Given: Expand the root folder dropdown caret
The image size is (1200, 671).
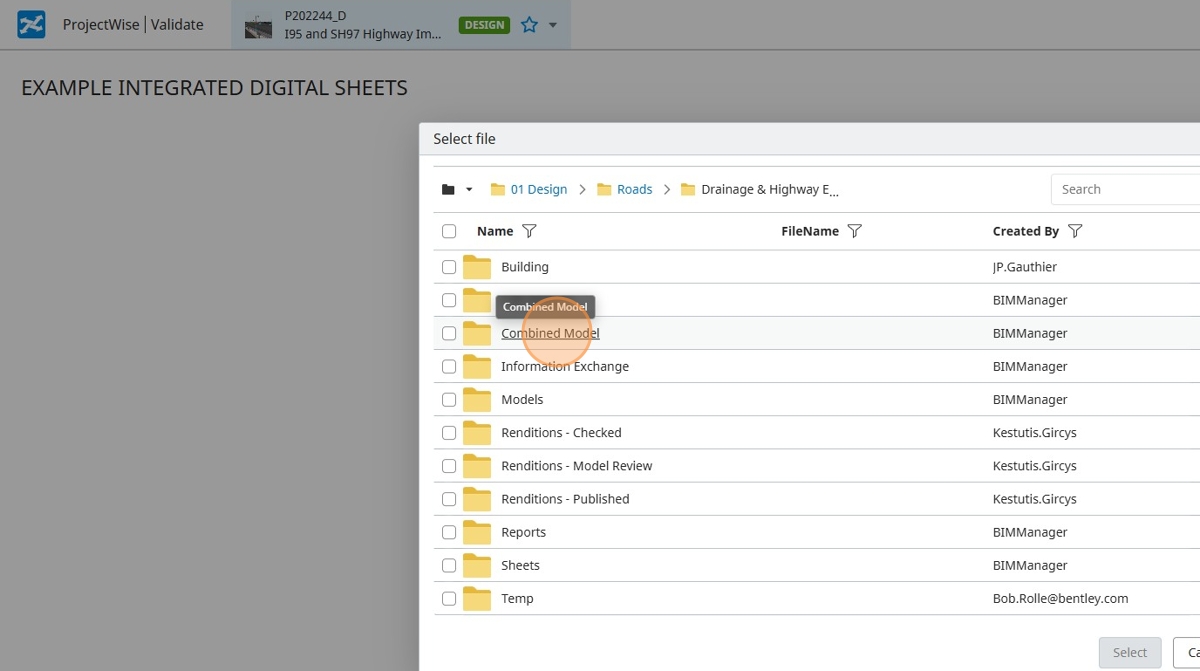Looking at the screenshot, I should pyautogui.click(x=469, y=190).
